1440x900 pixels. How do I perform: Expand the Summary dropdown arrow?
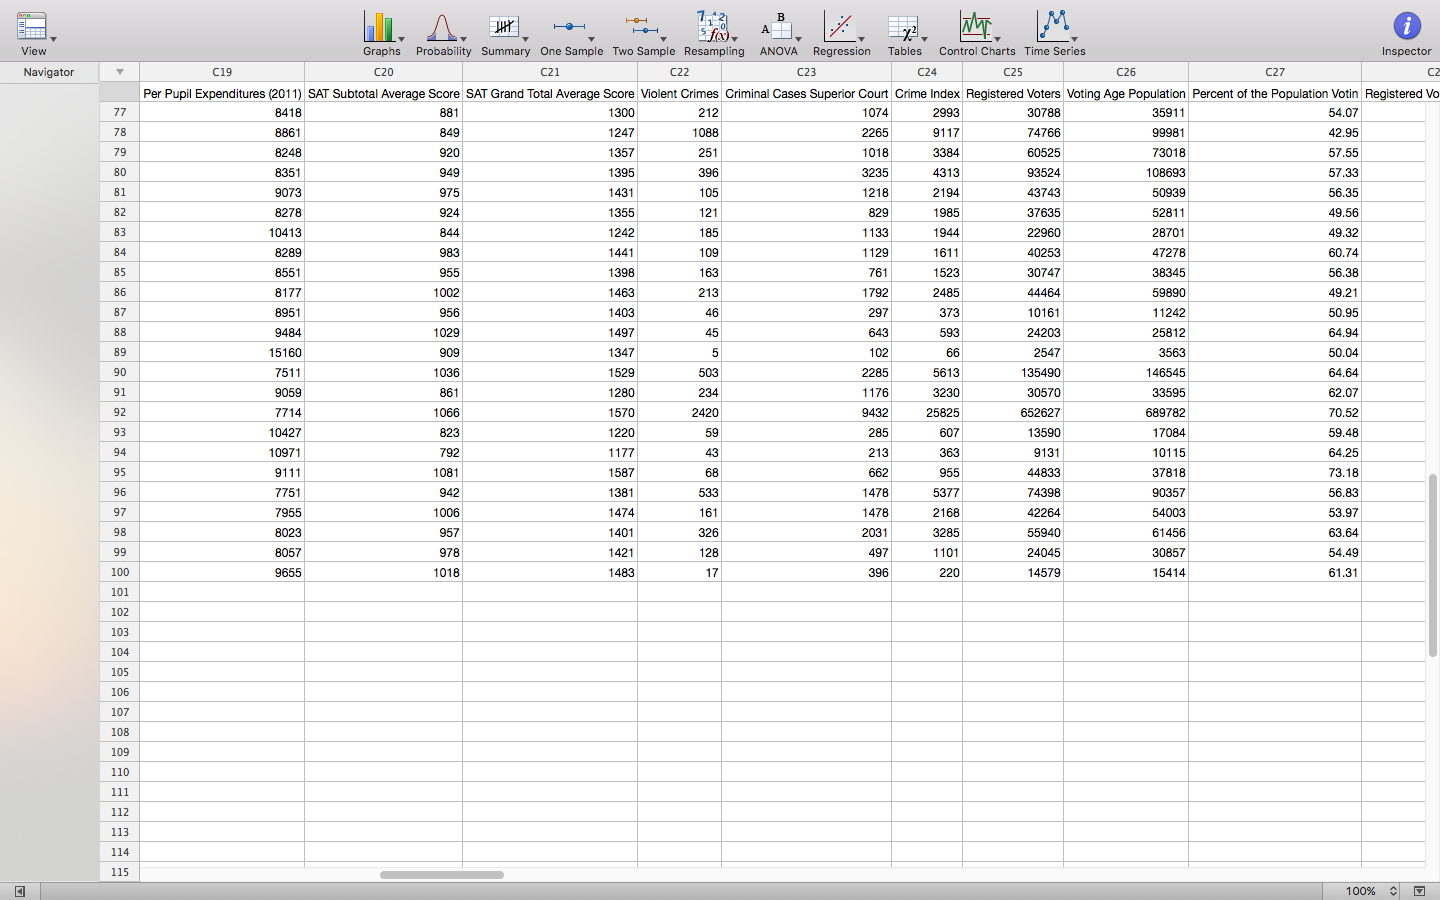coord(526,39)
